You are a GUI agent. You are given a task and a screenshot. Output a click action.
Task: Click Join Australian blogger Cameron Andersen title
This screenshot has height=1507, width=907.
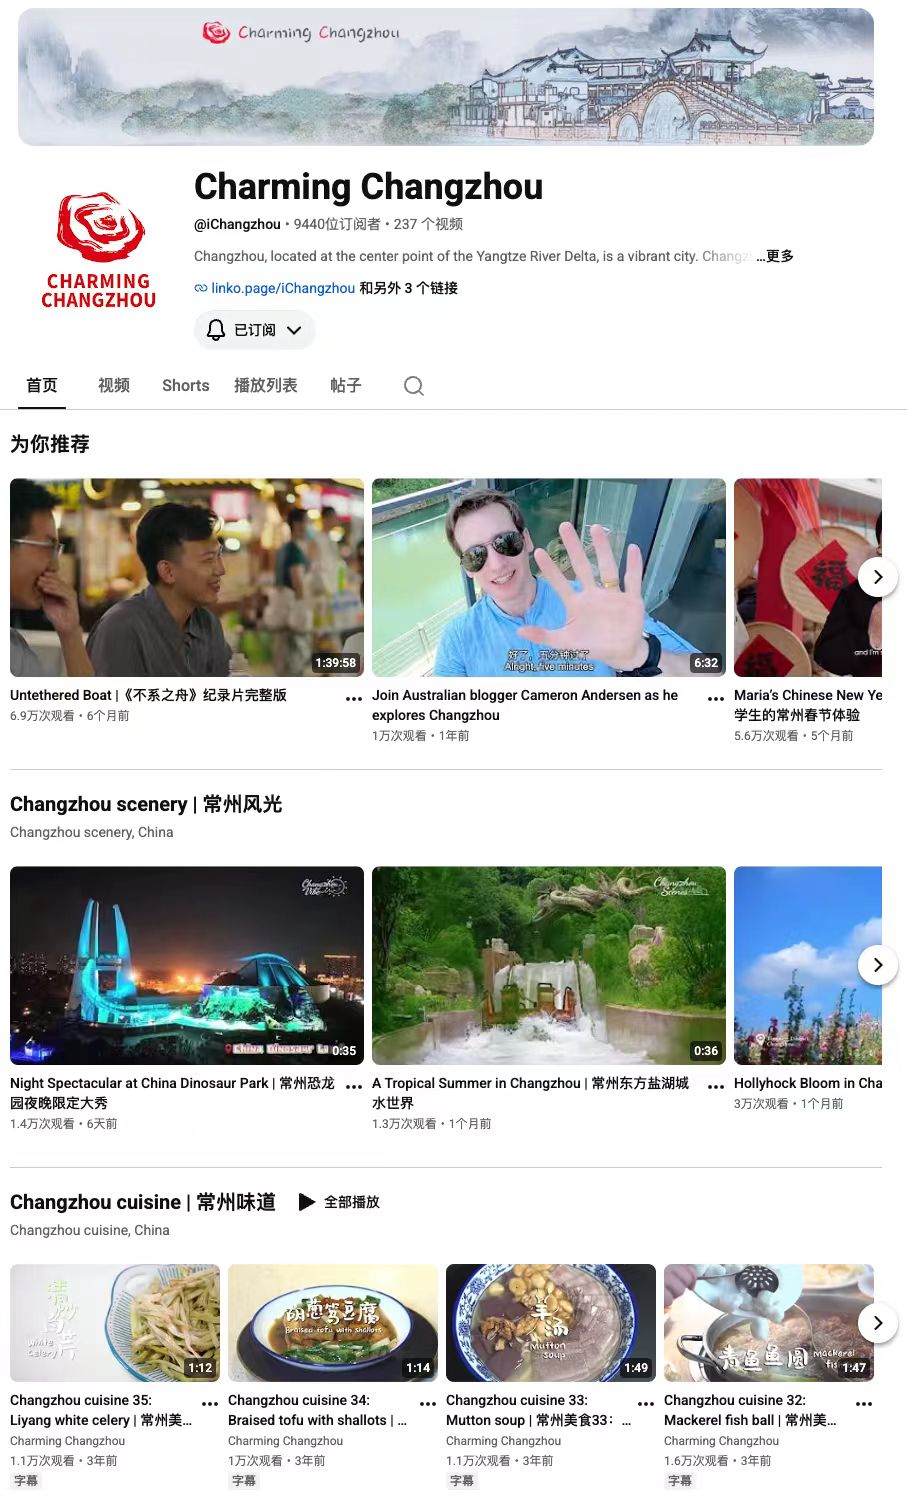[525, 705]
